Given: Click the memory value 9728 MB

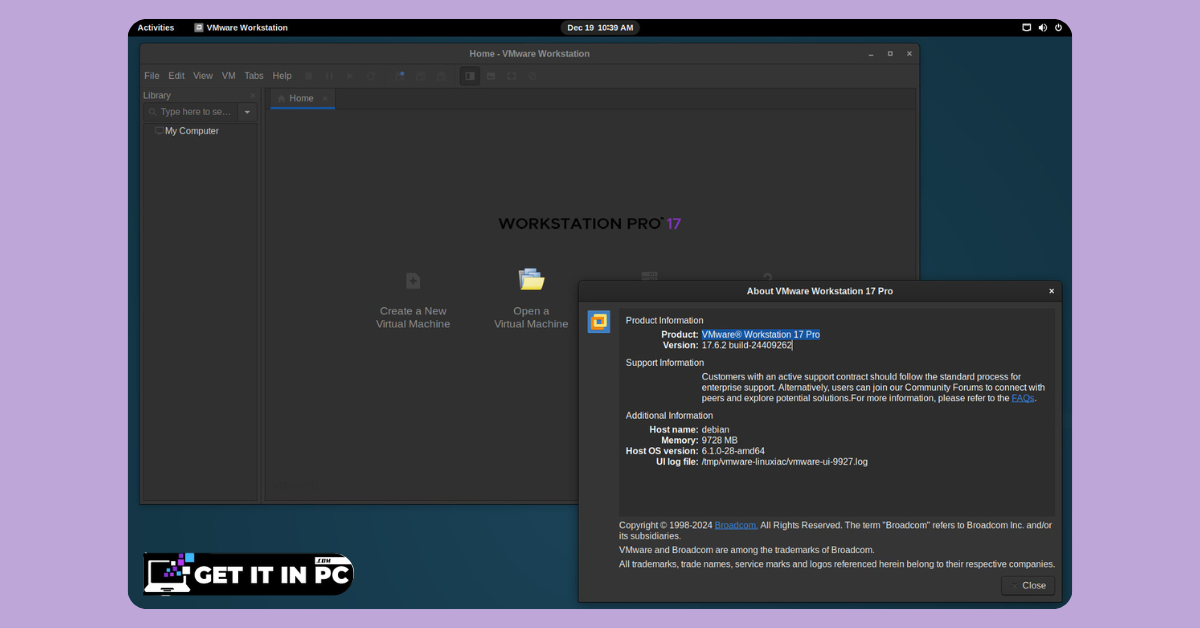Looking at the screenshot, I should coord(720,440).
